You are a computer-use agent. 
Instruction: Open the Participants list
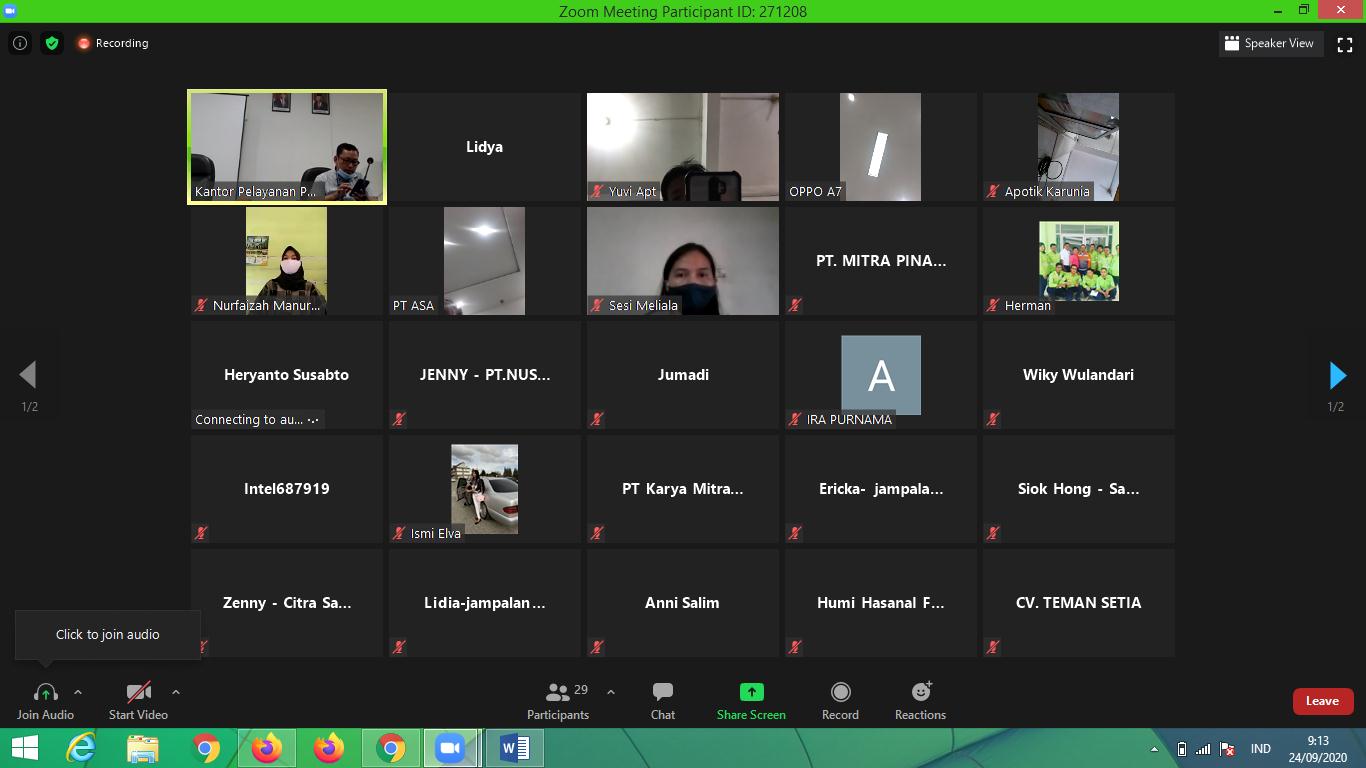[x=558, y=700]
